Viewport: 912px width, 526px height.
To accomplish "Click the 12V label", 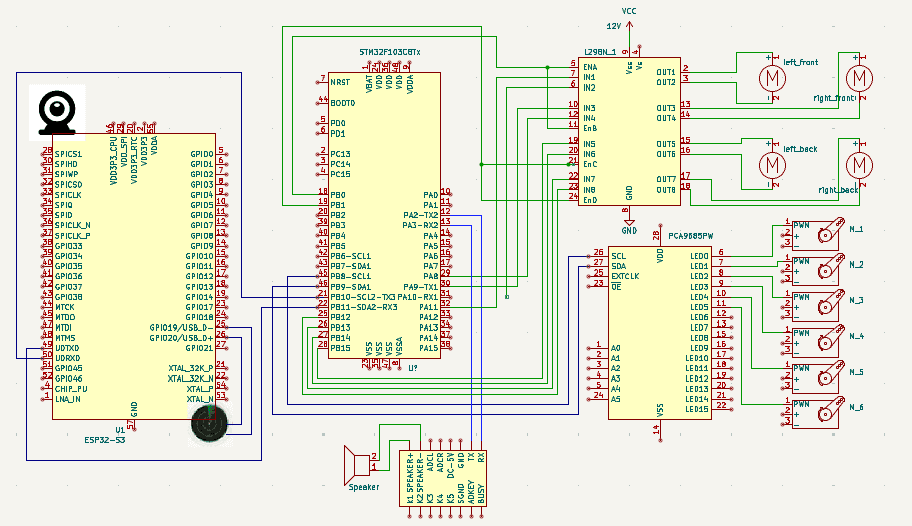I will tap(614, 26).
